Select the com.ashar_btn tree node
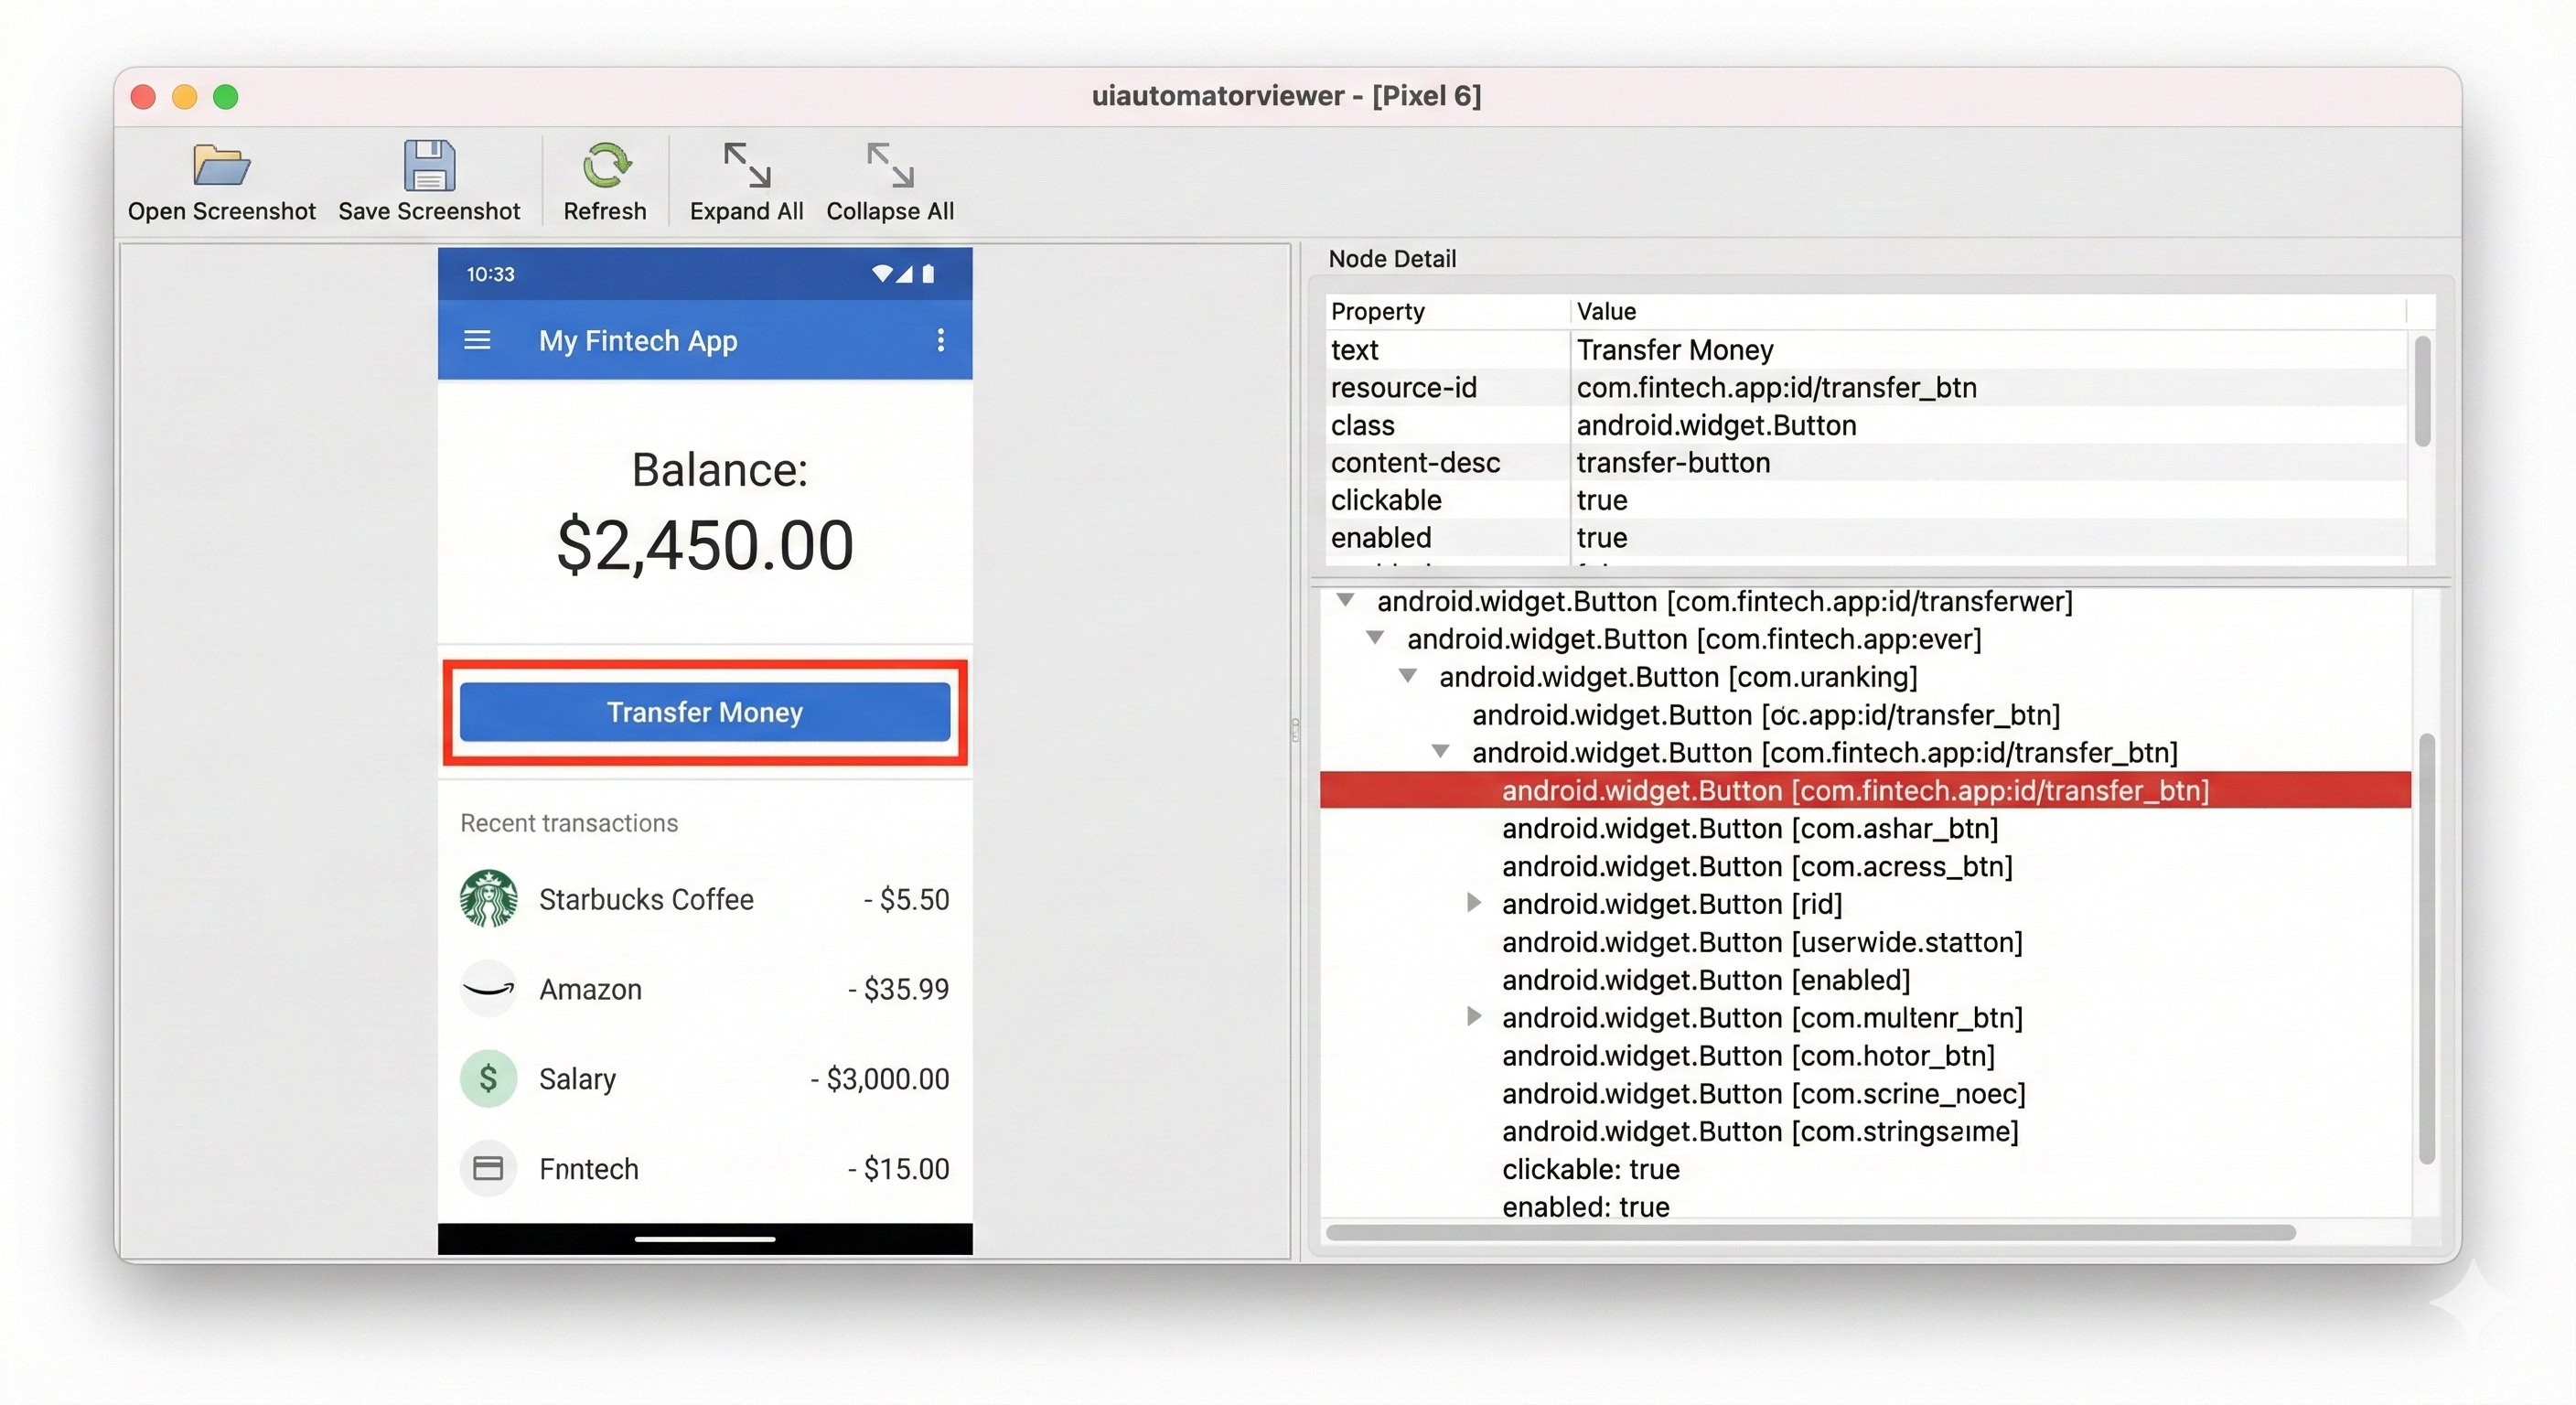Image resolution: width=2576 pixels, height=1405 pixels. point(1748,828)
